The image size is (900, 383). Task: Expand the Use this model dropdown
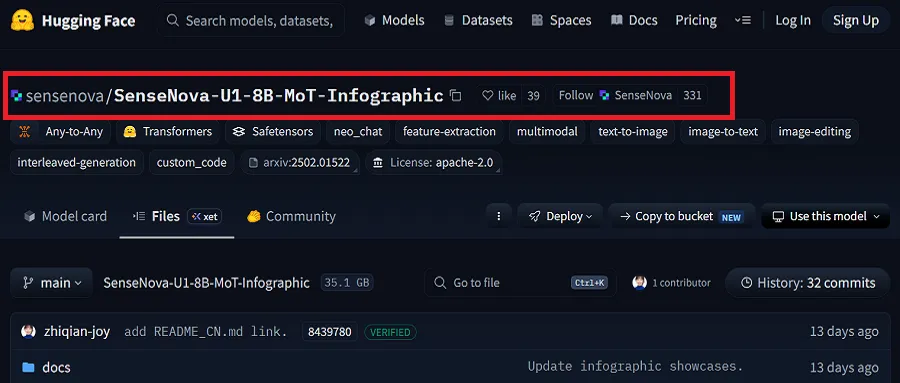(826, 216)
